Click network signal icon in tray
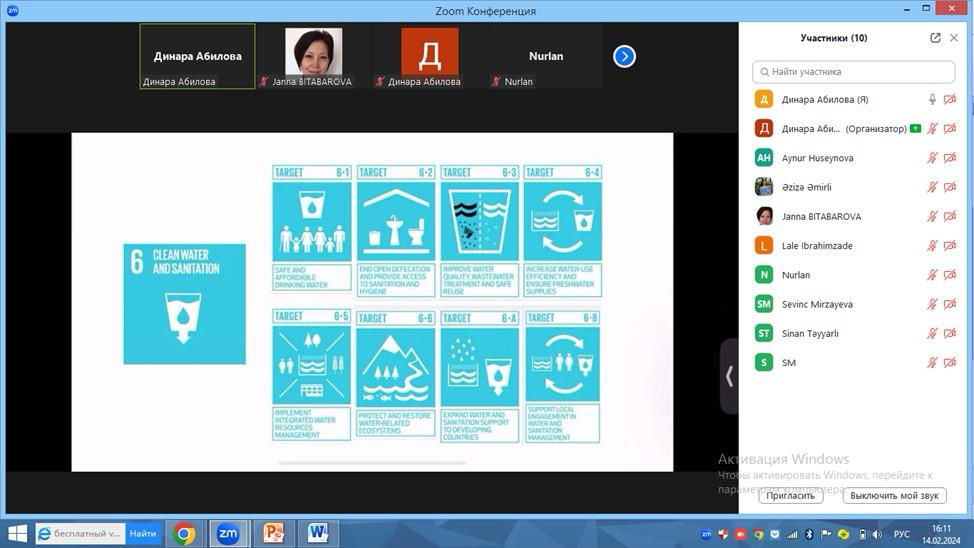 pyautogui.click(x=792, y=534)
